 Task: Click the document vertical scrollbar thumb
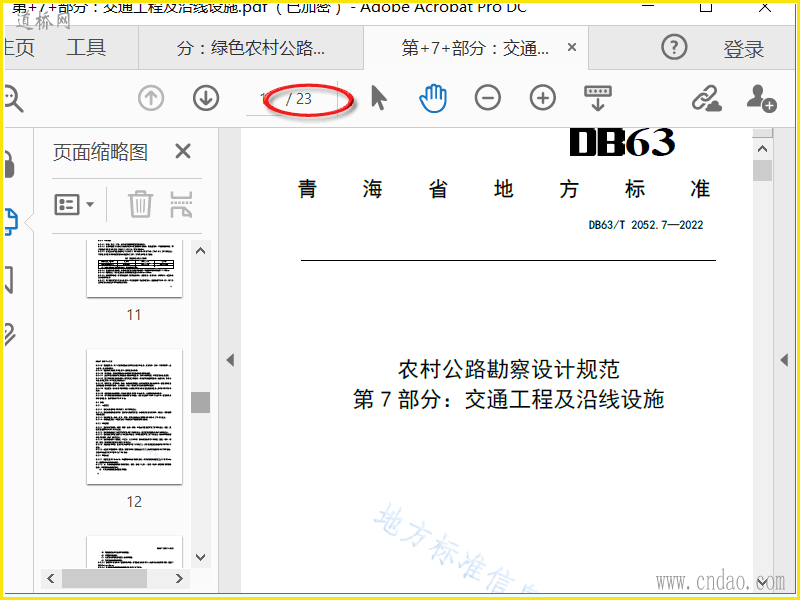coord(762,170)
